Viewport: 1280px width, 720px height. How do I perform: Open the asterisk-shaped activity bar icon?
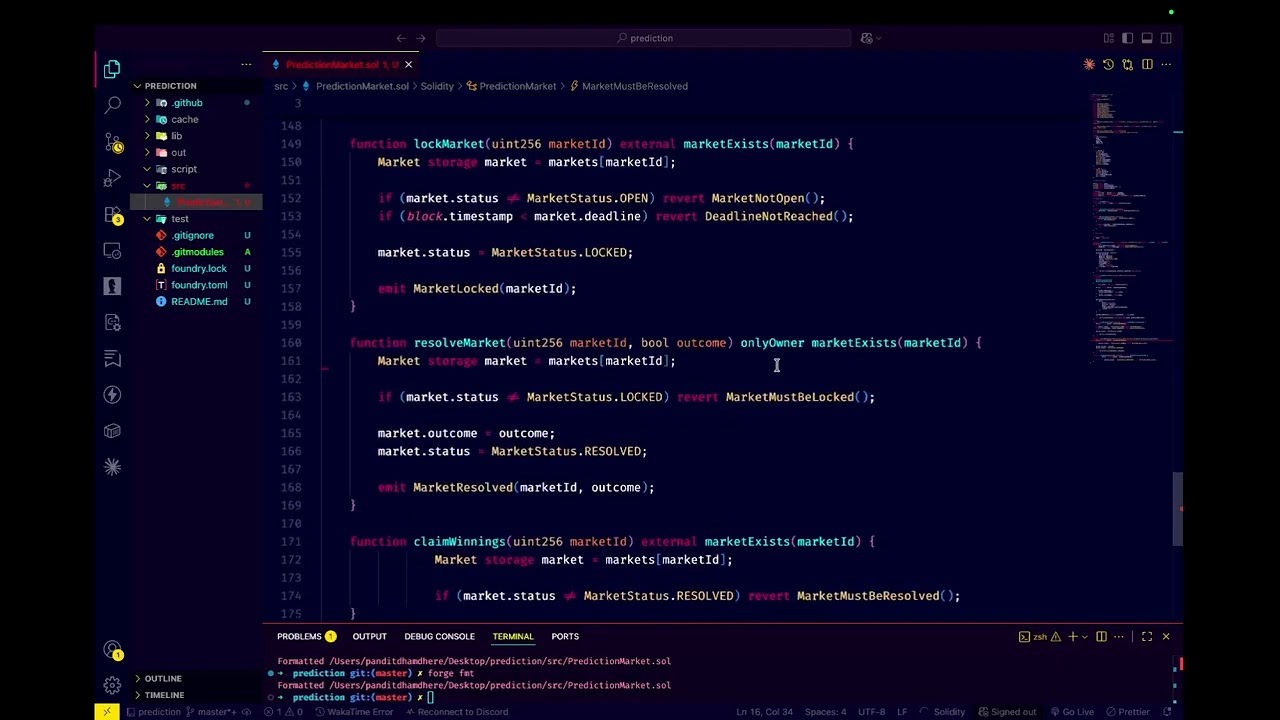coord(112,467)
